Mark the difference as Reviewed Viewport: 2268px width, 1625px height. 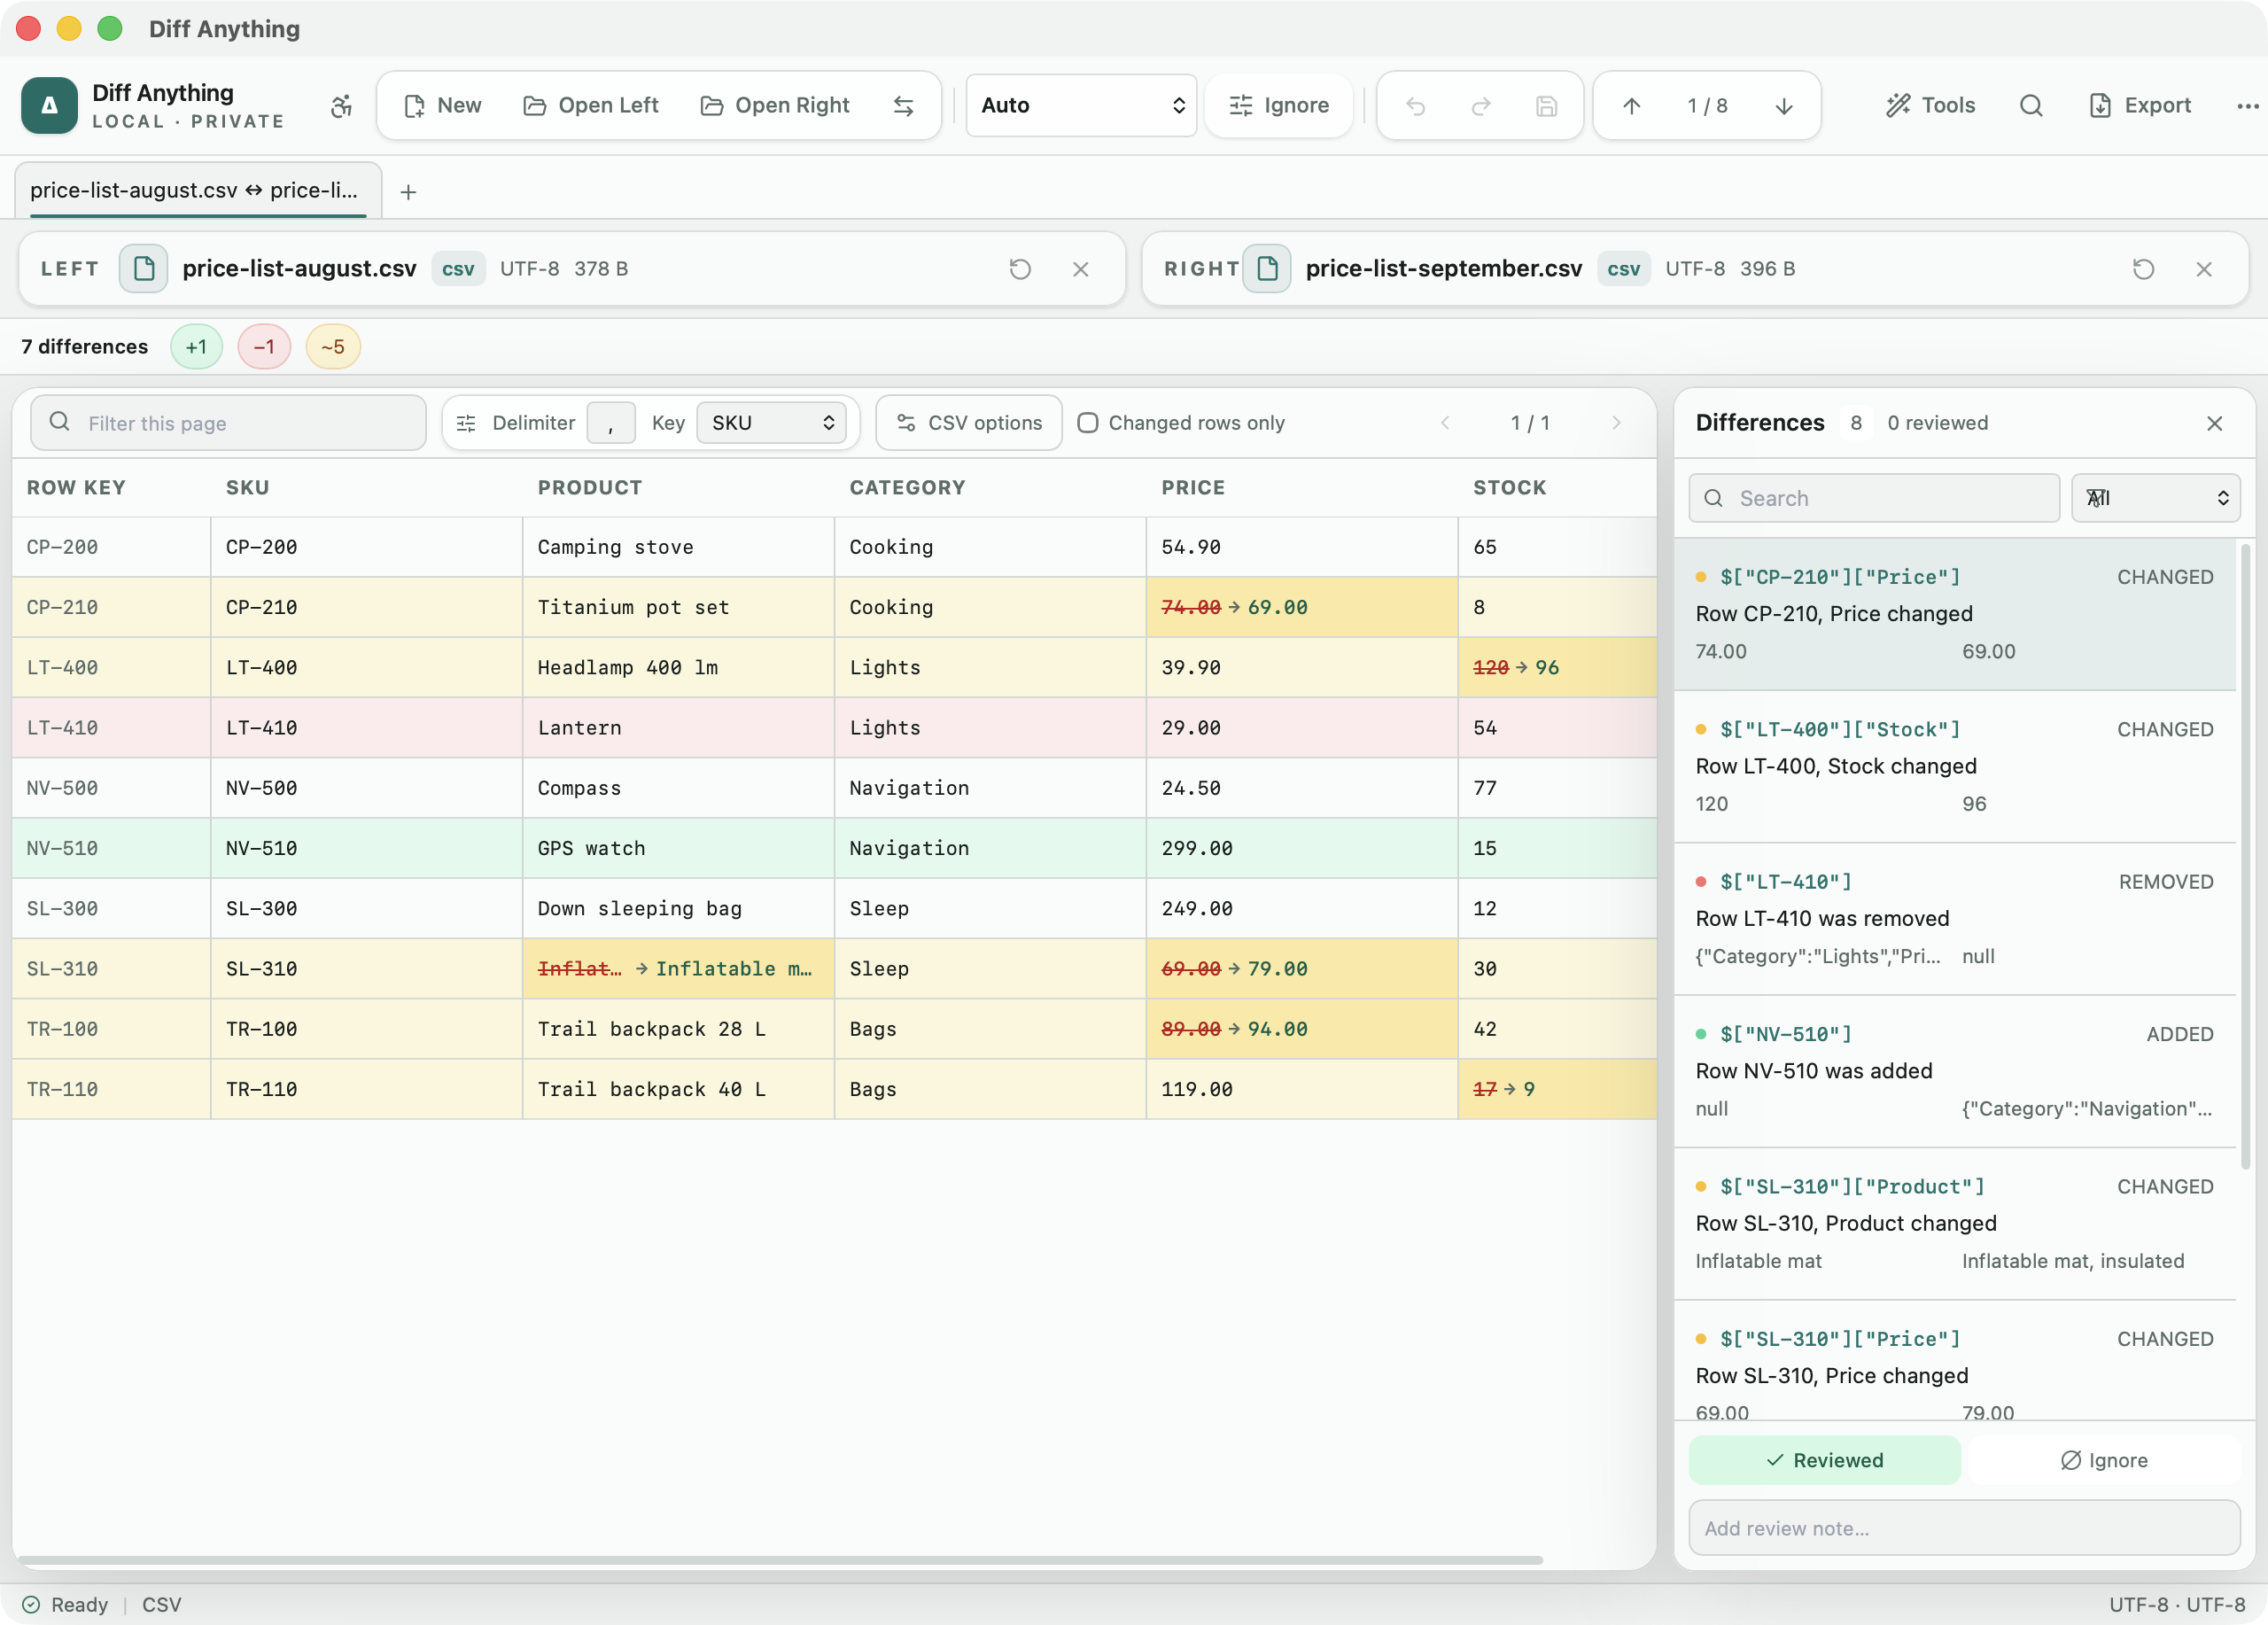pos(1824,1460)
